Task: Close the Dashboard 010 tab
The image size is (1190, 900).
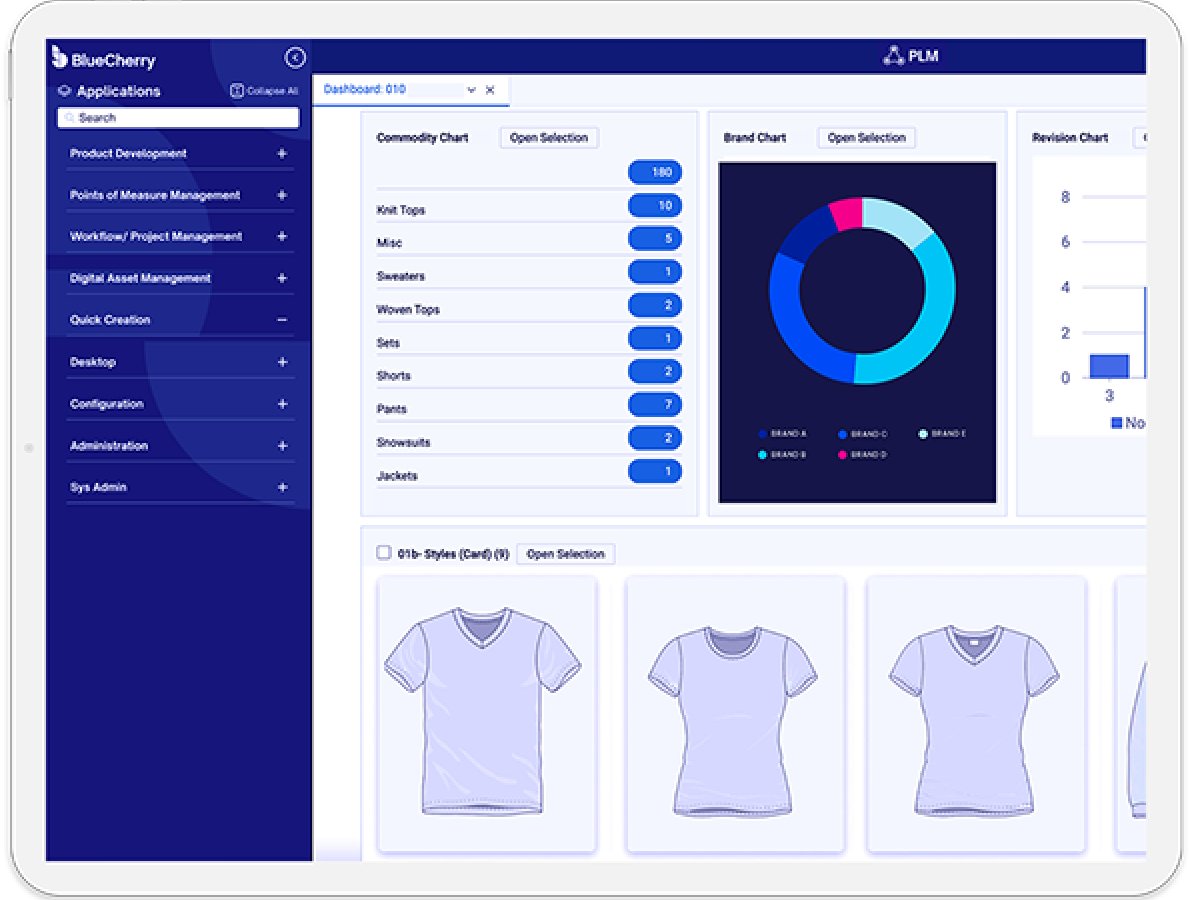Action: click(490, 90)
